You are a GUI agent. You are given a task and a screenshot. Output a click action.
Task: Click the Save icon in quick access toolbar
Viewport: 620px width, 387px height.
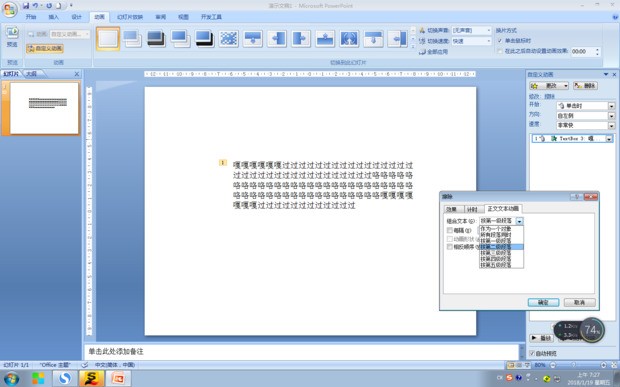[26, 6]
